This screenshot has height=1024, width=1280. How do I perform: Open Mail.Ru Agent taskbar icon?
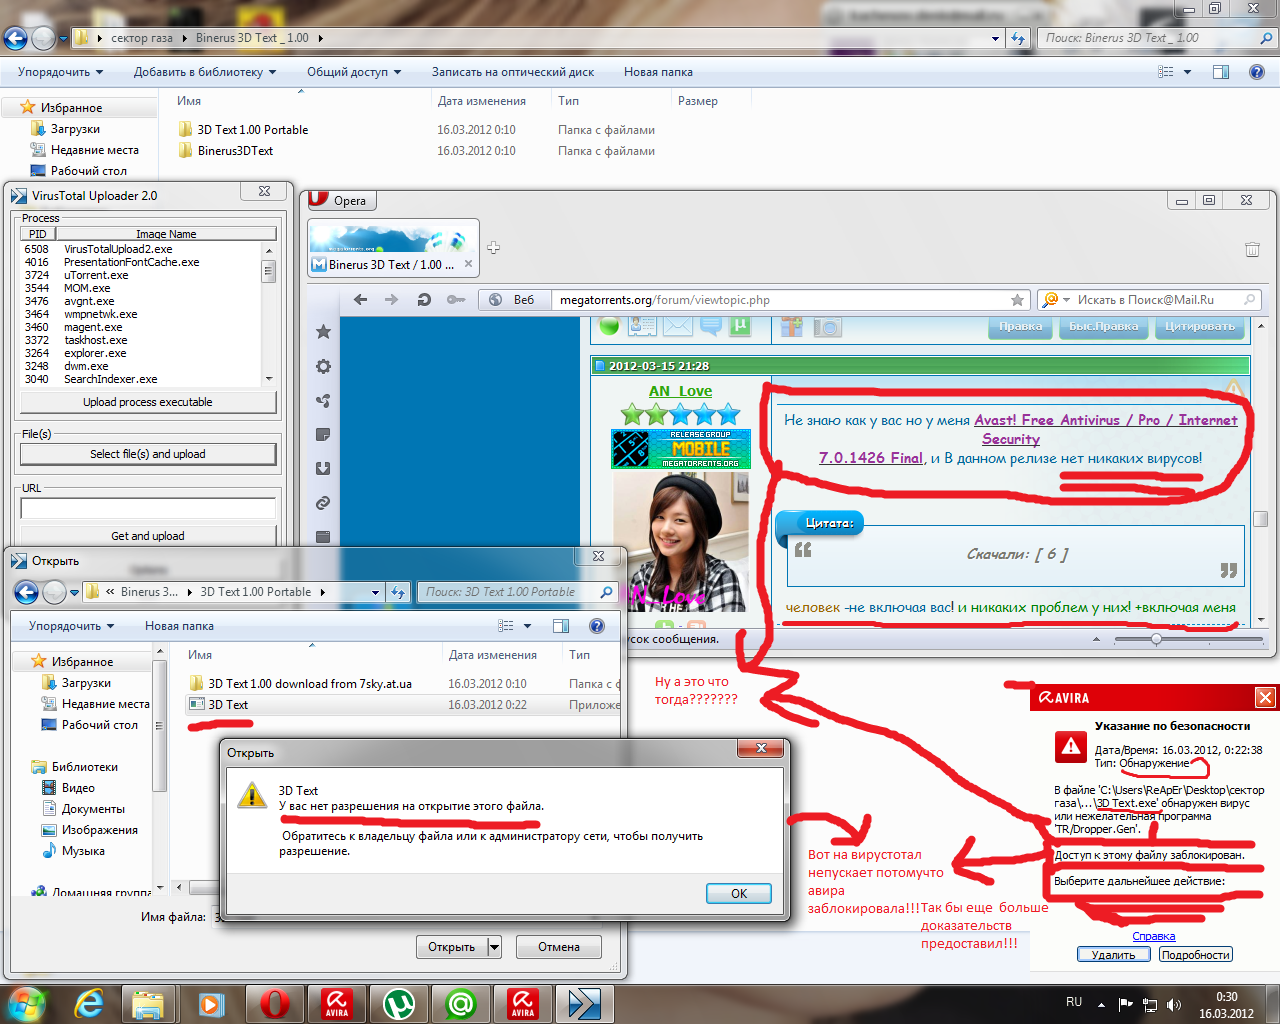461,1003
